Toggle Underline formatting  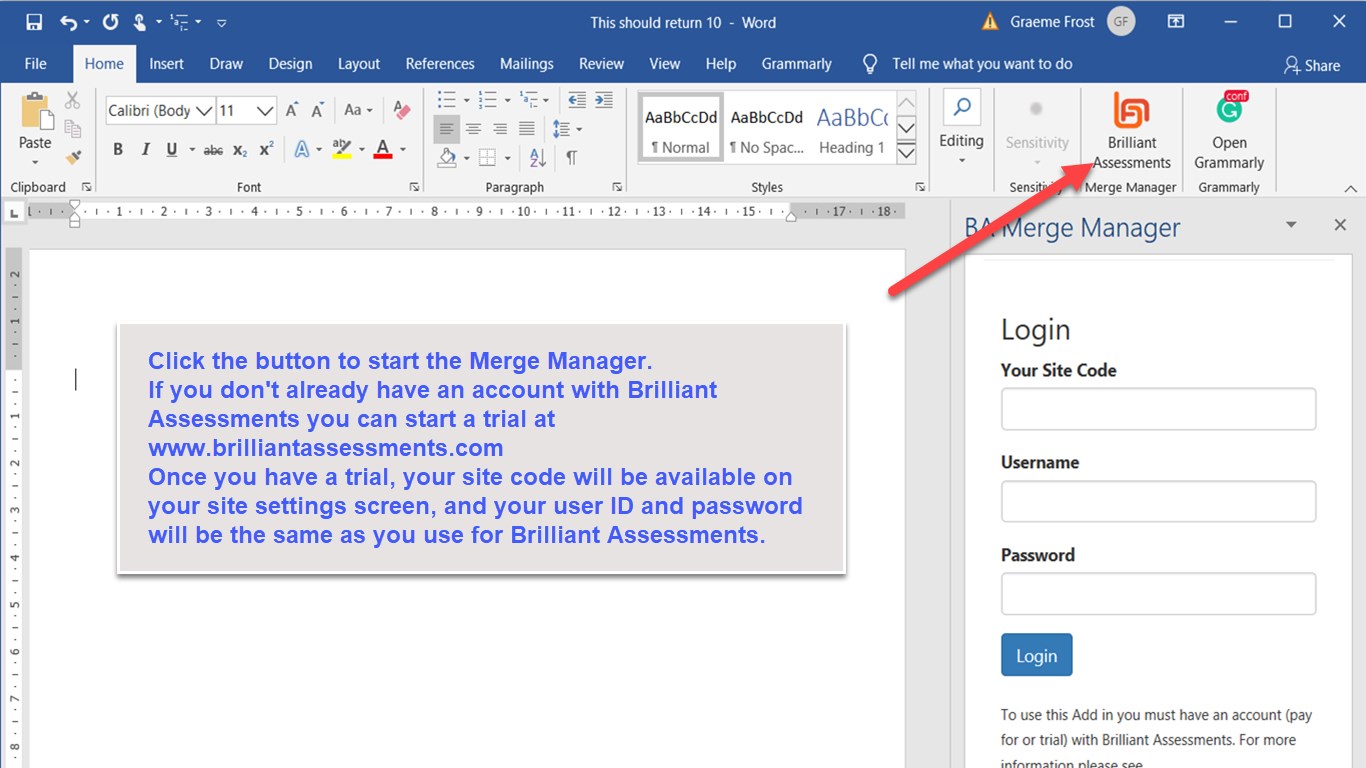pyautogui.click(x=172, y=150)
